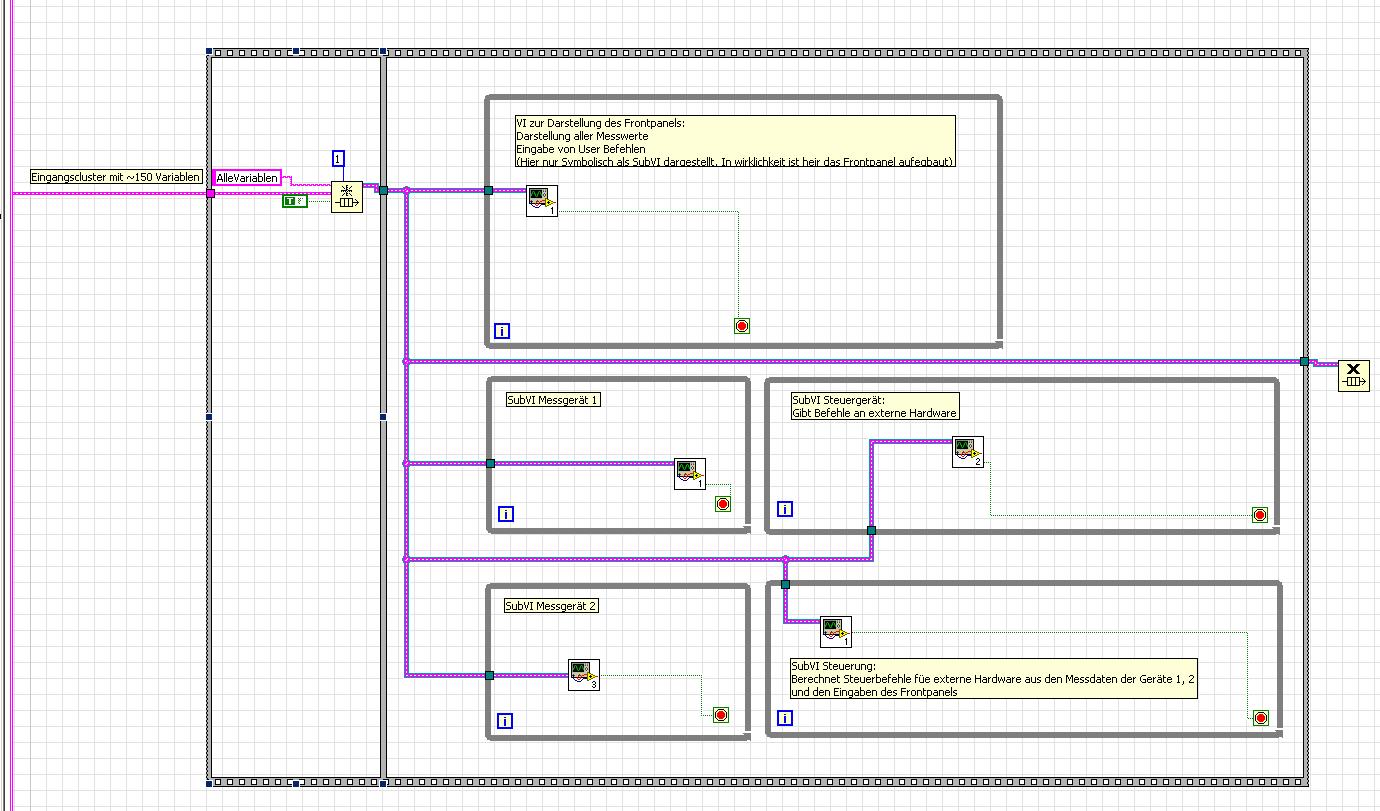This screenshot has width=1380, height=811.
Task: Click the input tunnel of Frontpanel display loop
Action: [488, 190]
